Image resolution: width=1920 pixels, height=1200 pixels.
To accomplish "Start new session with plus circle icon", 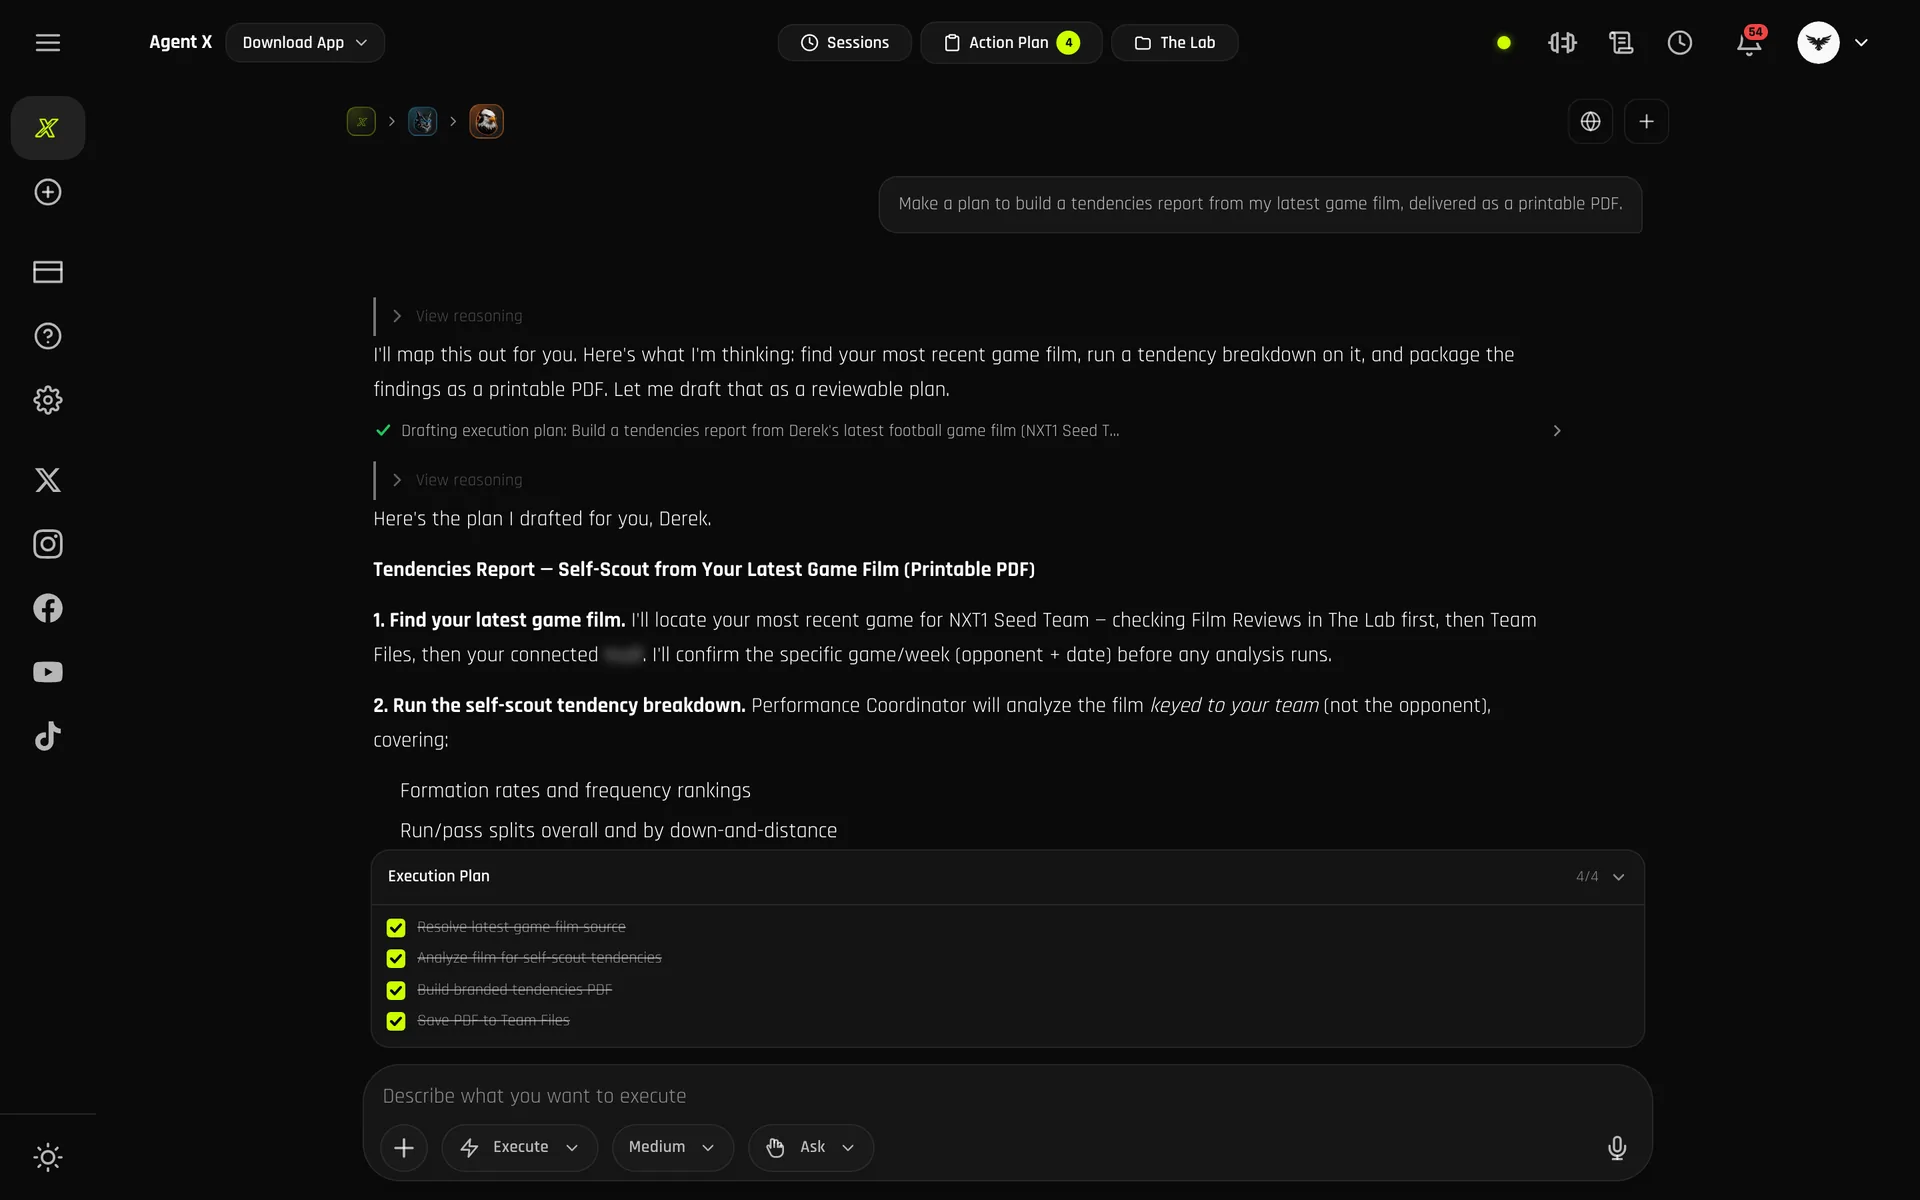I will tap(48, 192).
